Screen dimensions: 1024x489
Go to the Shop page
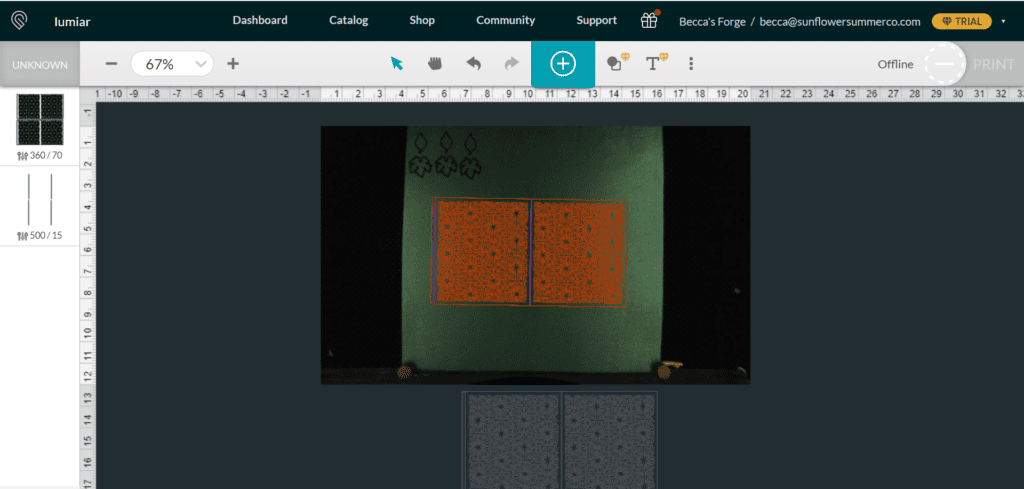coord(422,20)
